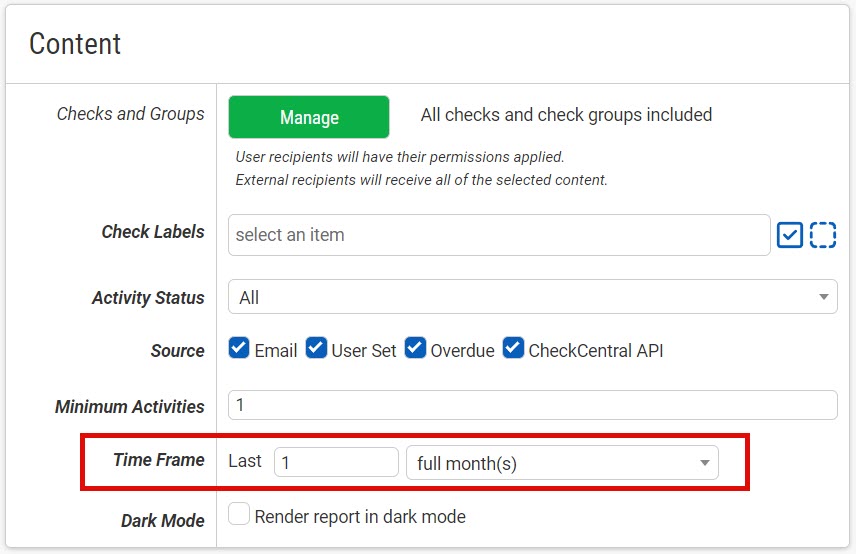Click the 'Email' source label text

coord(276,351)
